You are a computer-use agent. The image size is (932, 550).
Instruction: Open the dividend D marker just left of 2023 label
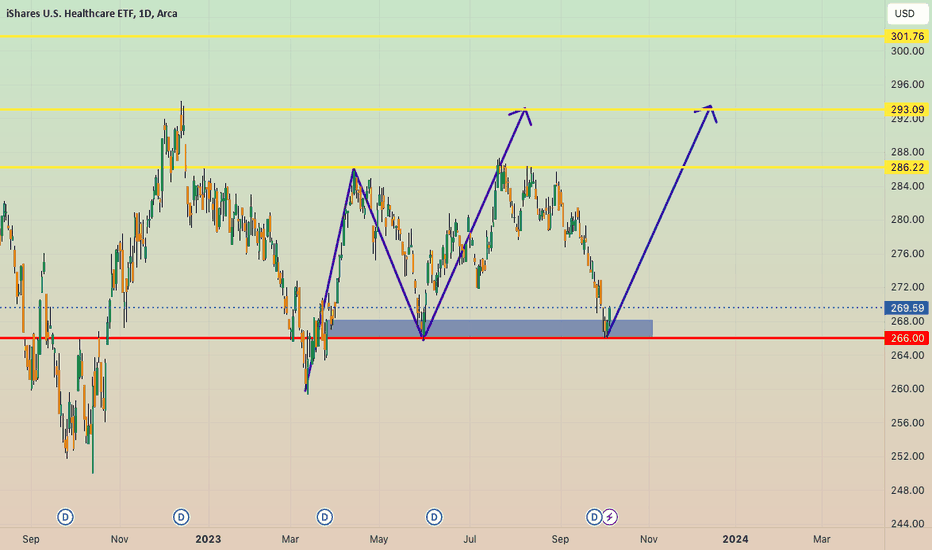pos(181,517)
